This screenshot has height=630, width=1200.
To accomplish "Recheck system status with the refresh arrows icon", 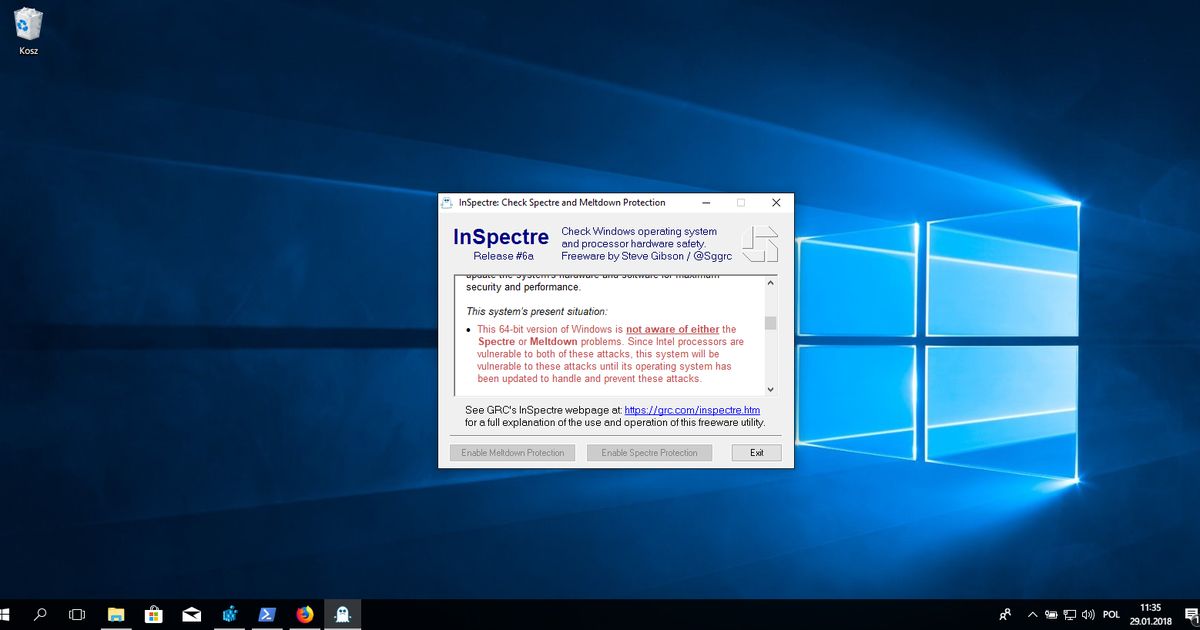I will [x=760, y=242].
